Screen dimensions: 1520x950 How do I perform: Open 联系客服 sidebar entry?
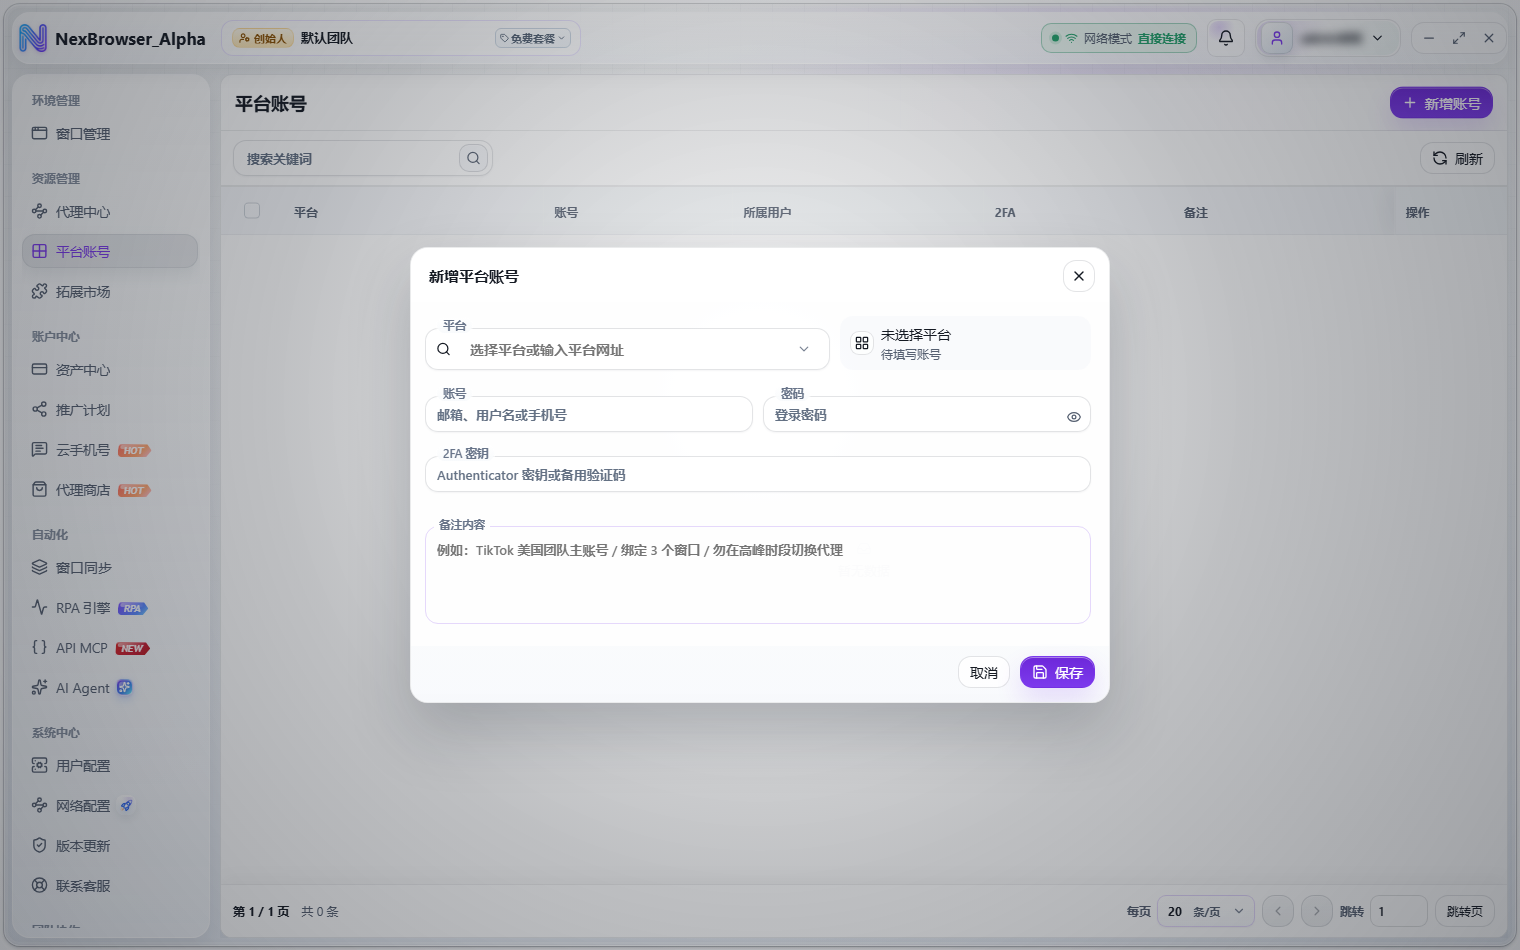[110, 885]
